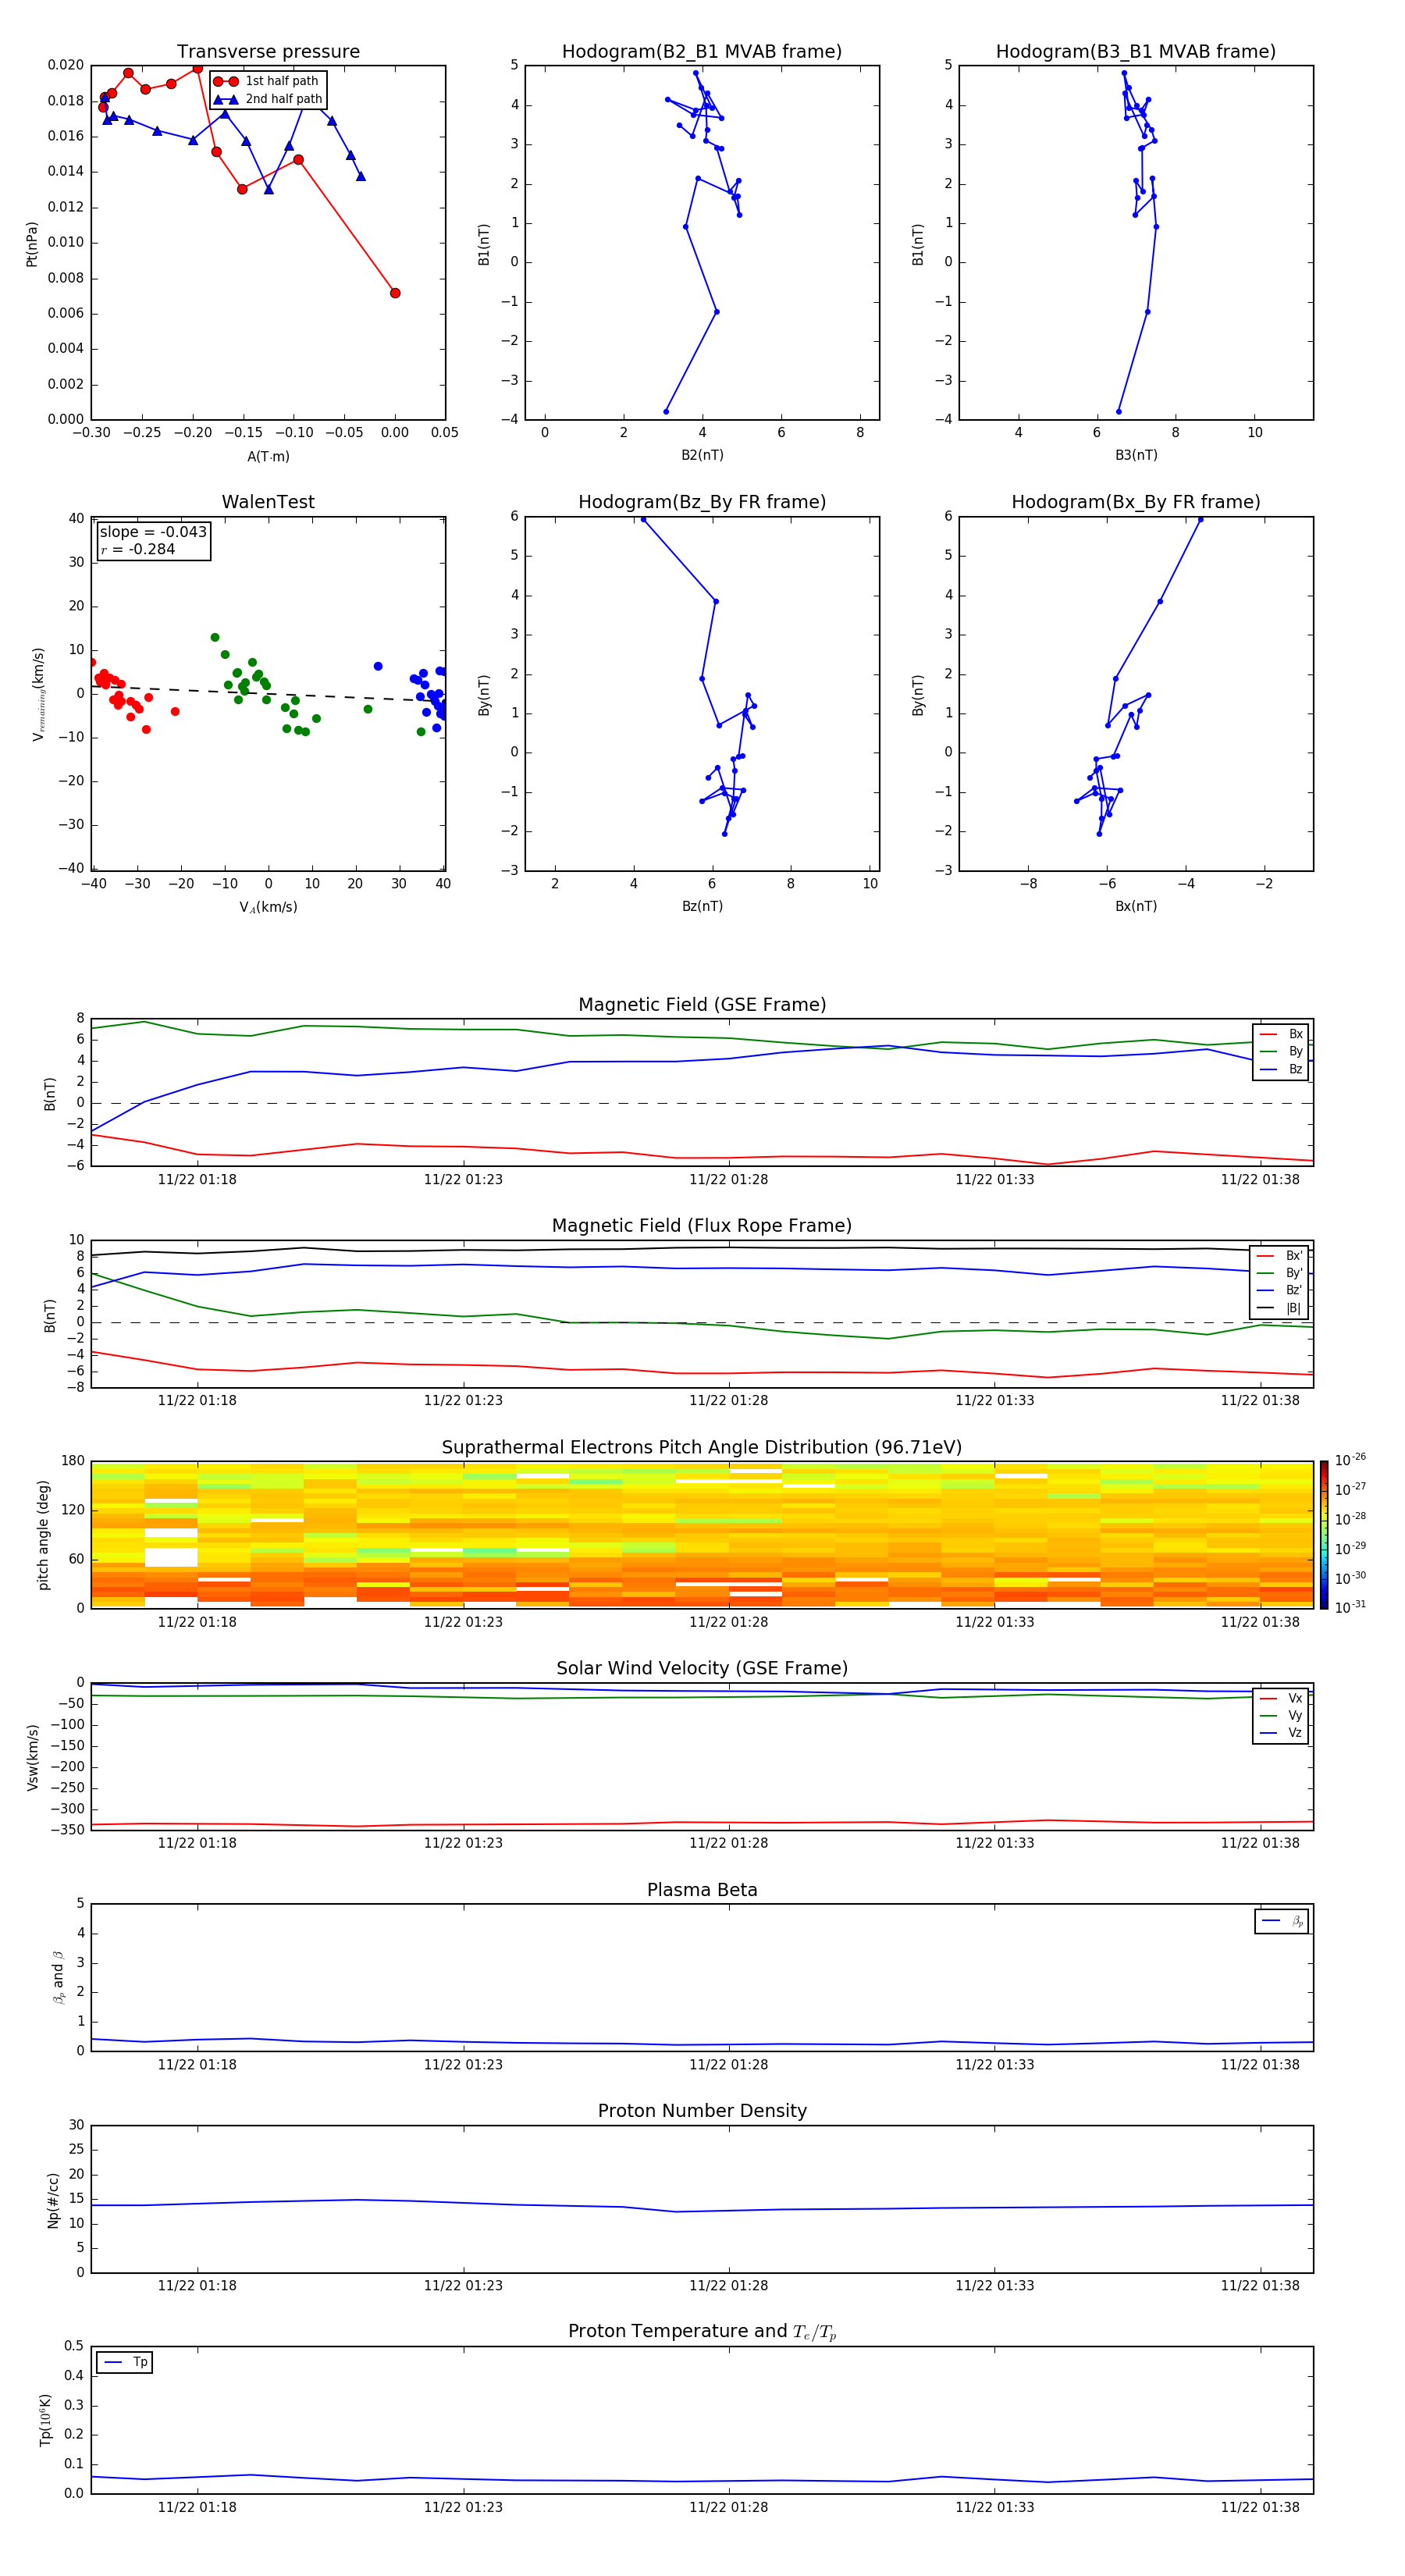Image resolution: width=1405 pixels, height=2576 pixels.
Task: Select the "βp and β" y-axis label
Action: click(x=58, y=1977)
